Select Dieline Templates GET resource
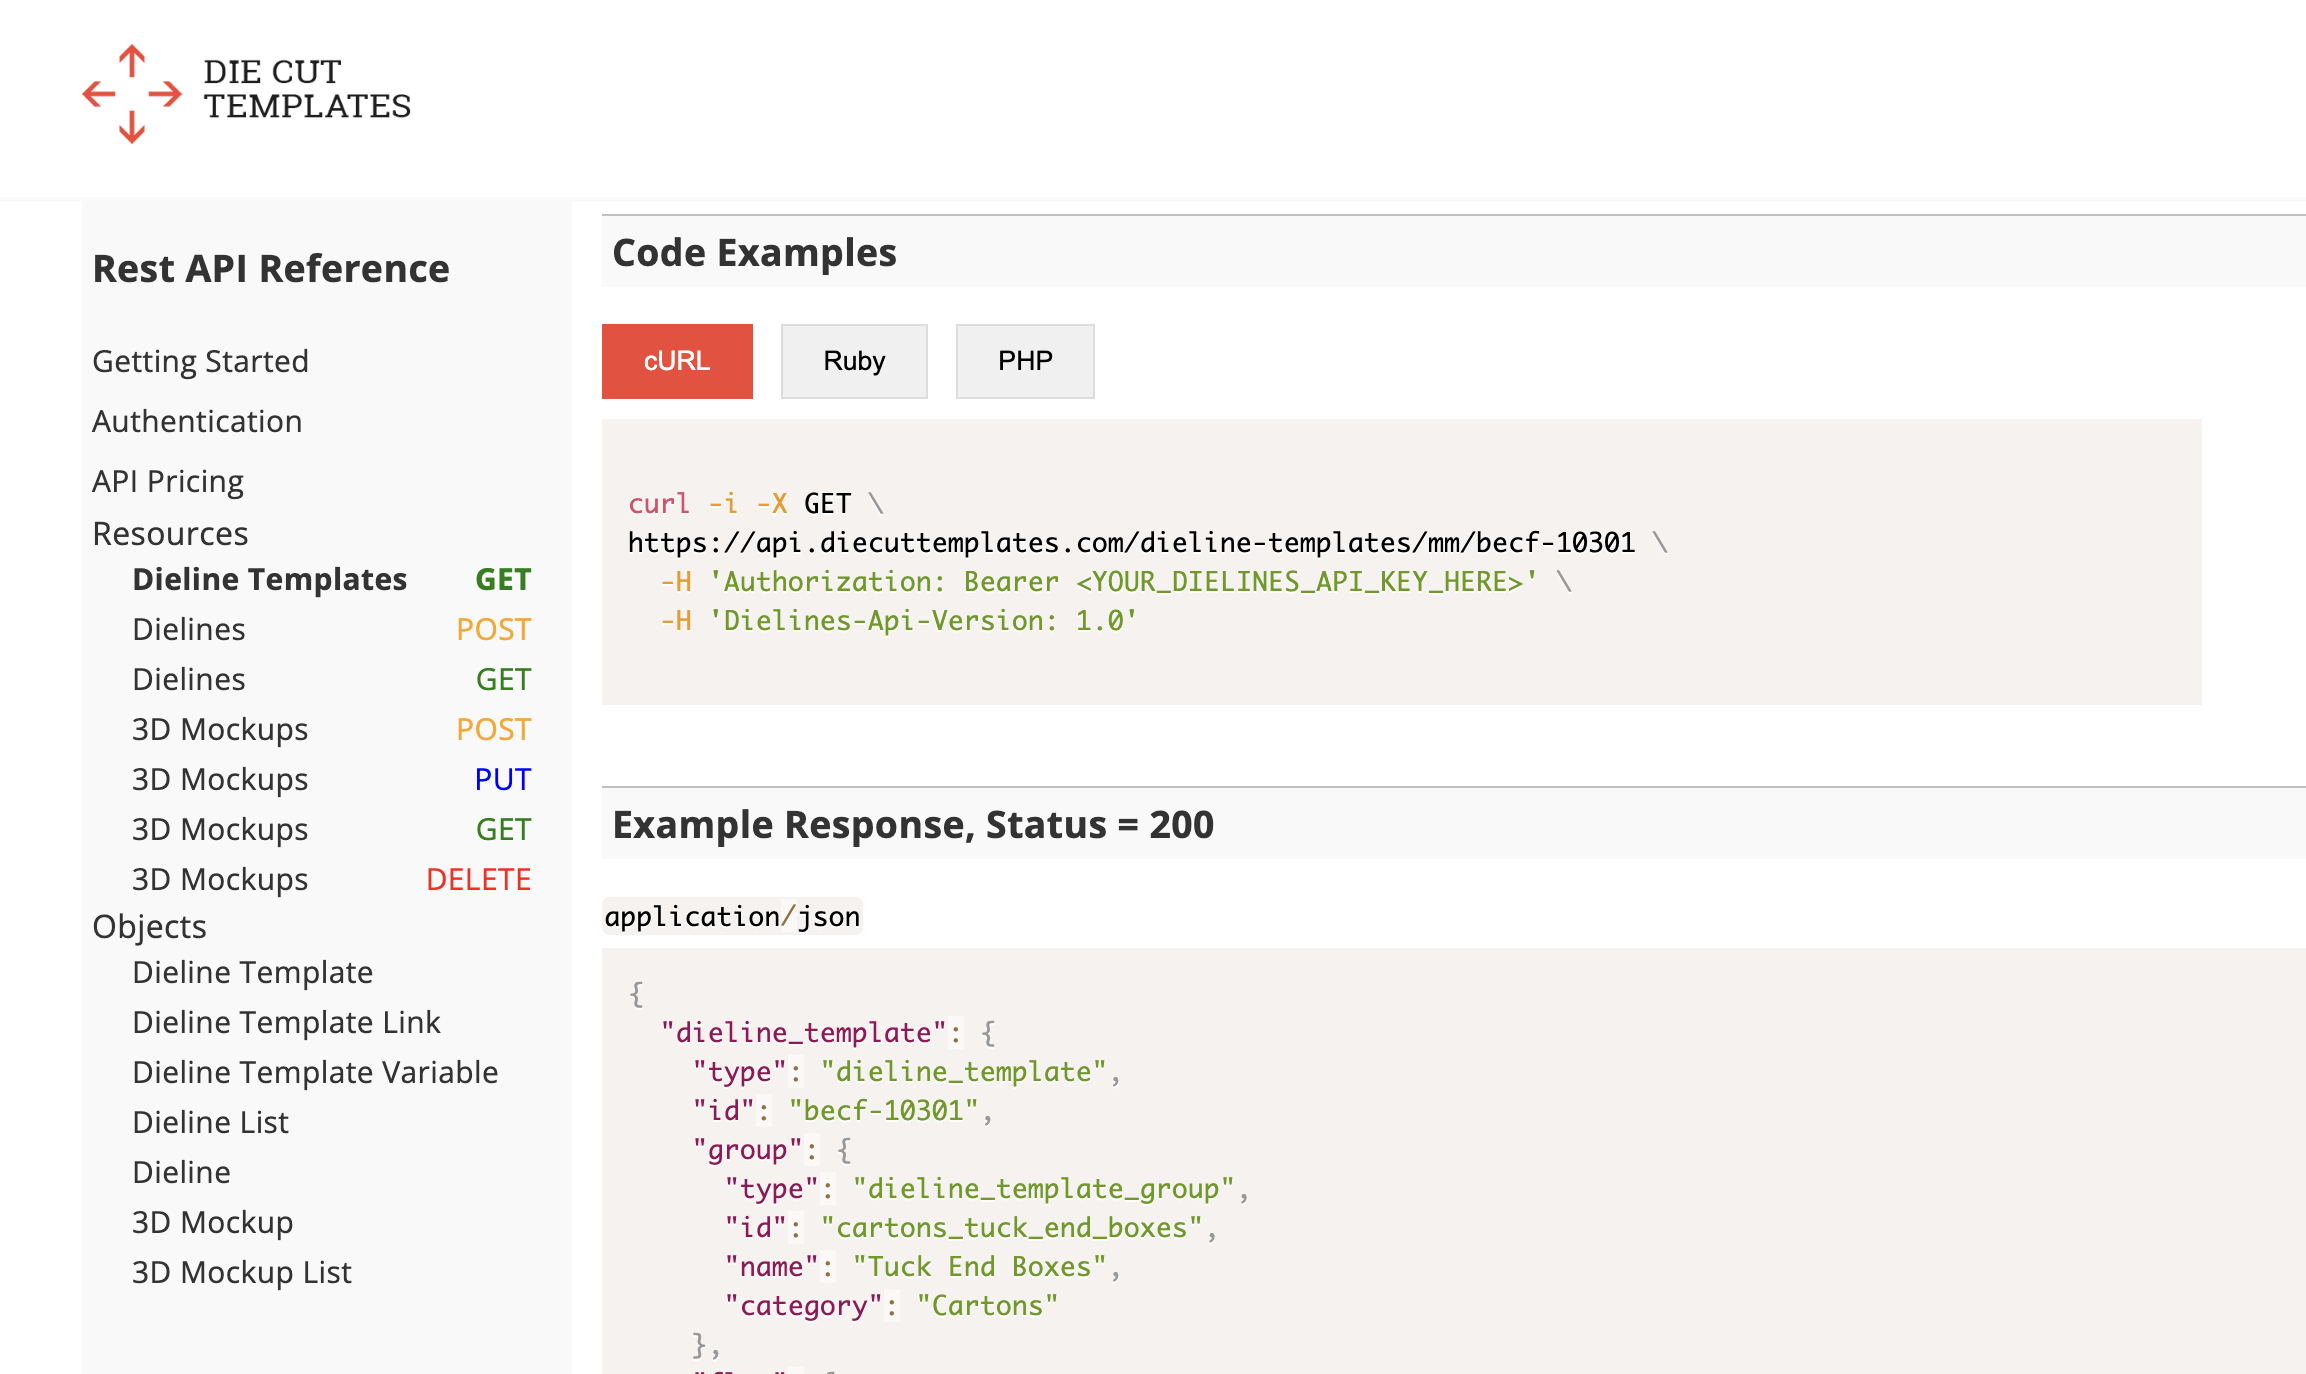 coord(270,579)
